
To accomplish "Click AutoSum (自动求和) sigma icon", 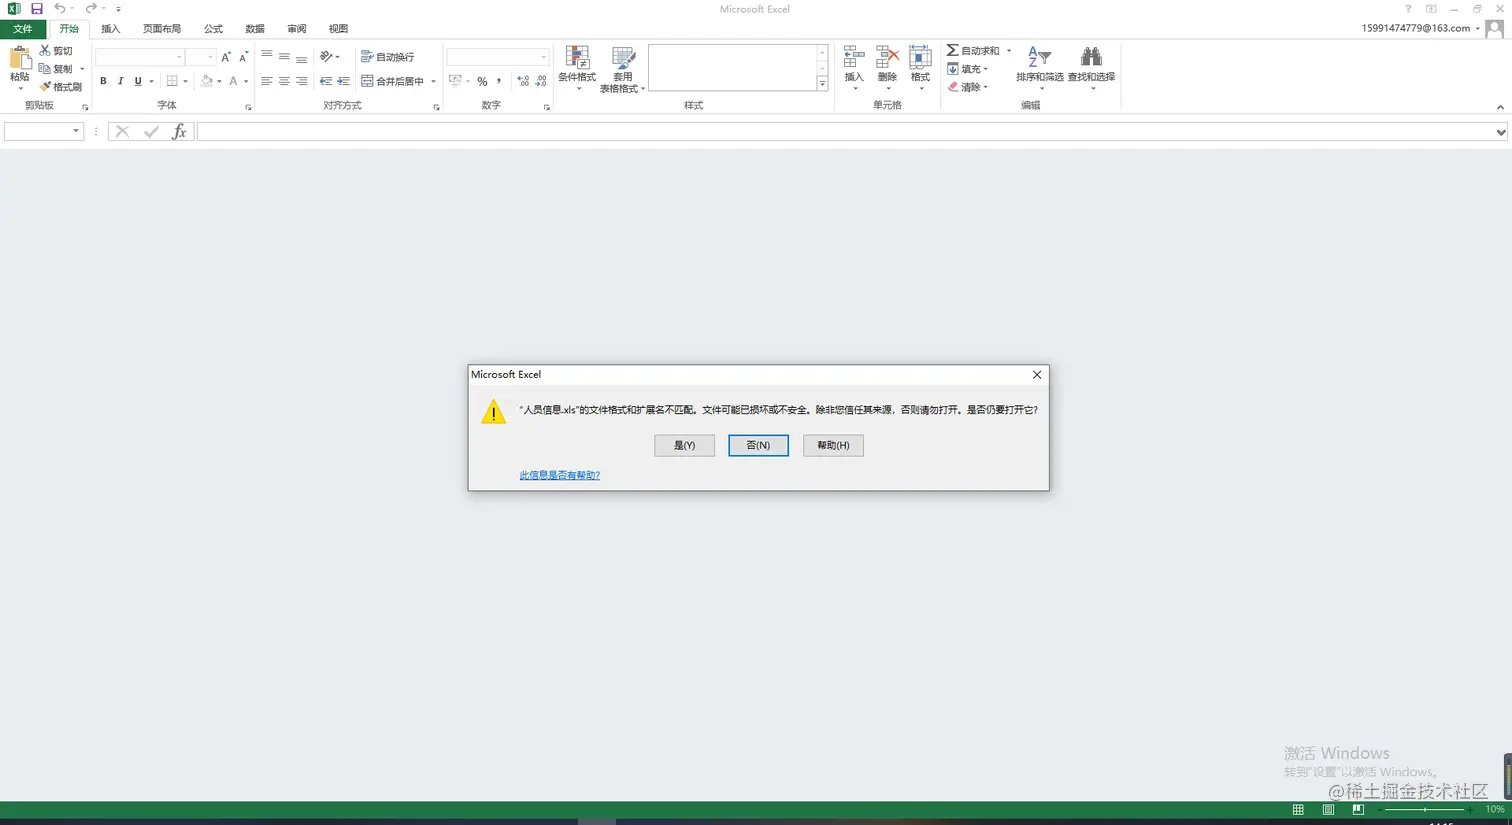I will [952, 50].
